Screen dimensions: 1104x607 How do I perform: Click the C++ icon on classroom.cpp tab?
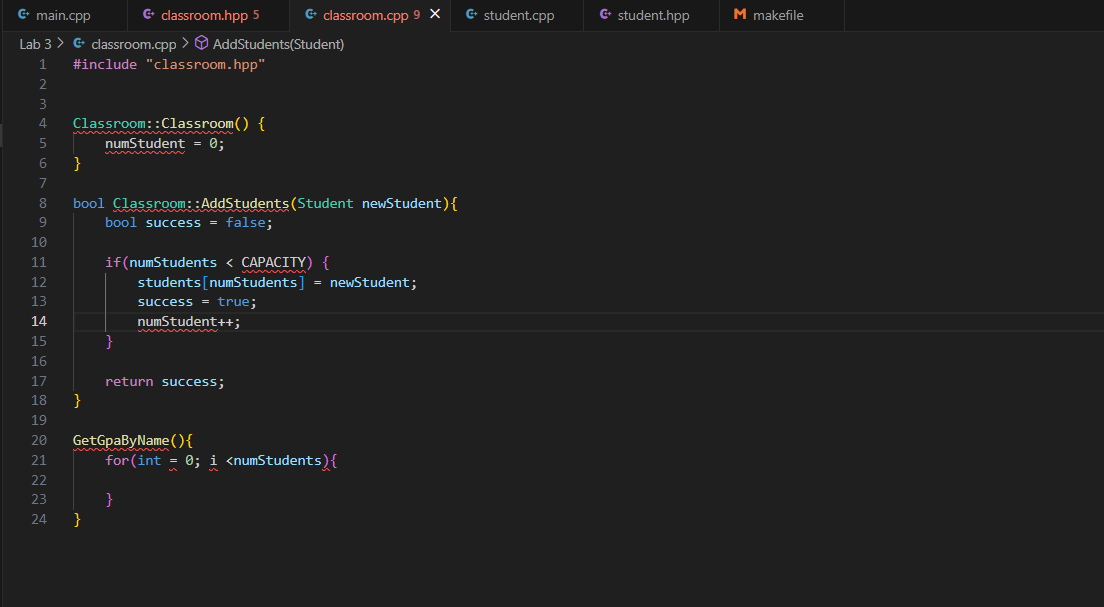pos(310,14)
